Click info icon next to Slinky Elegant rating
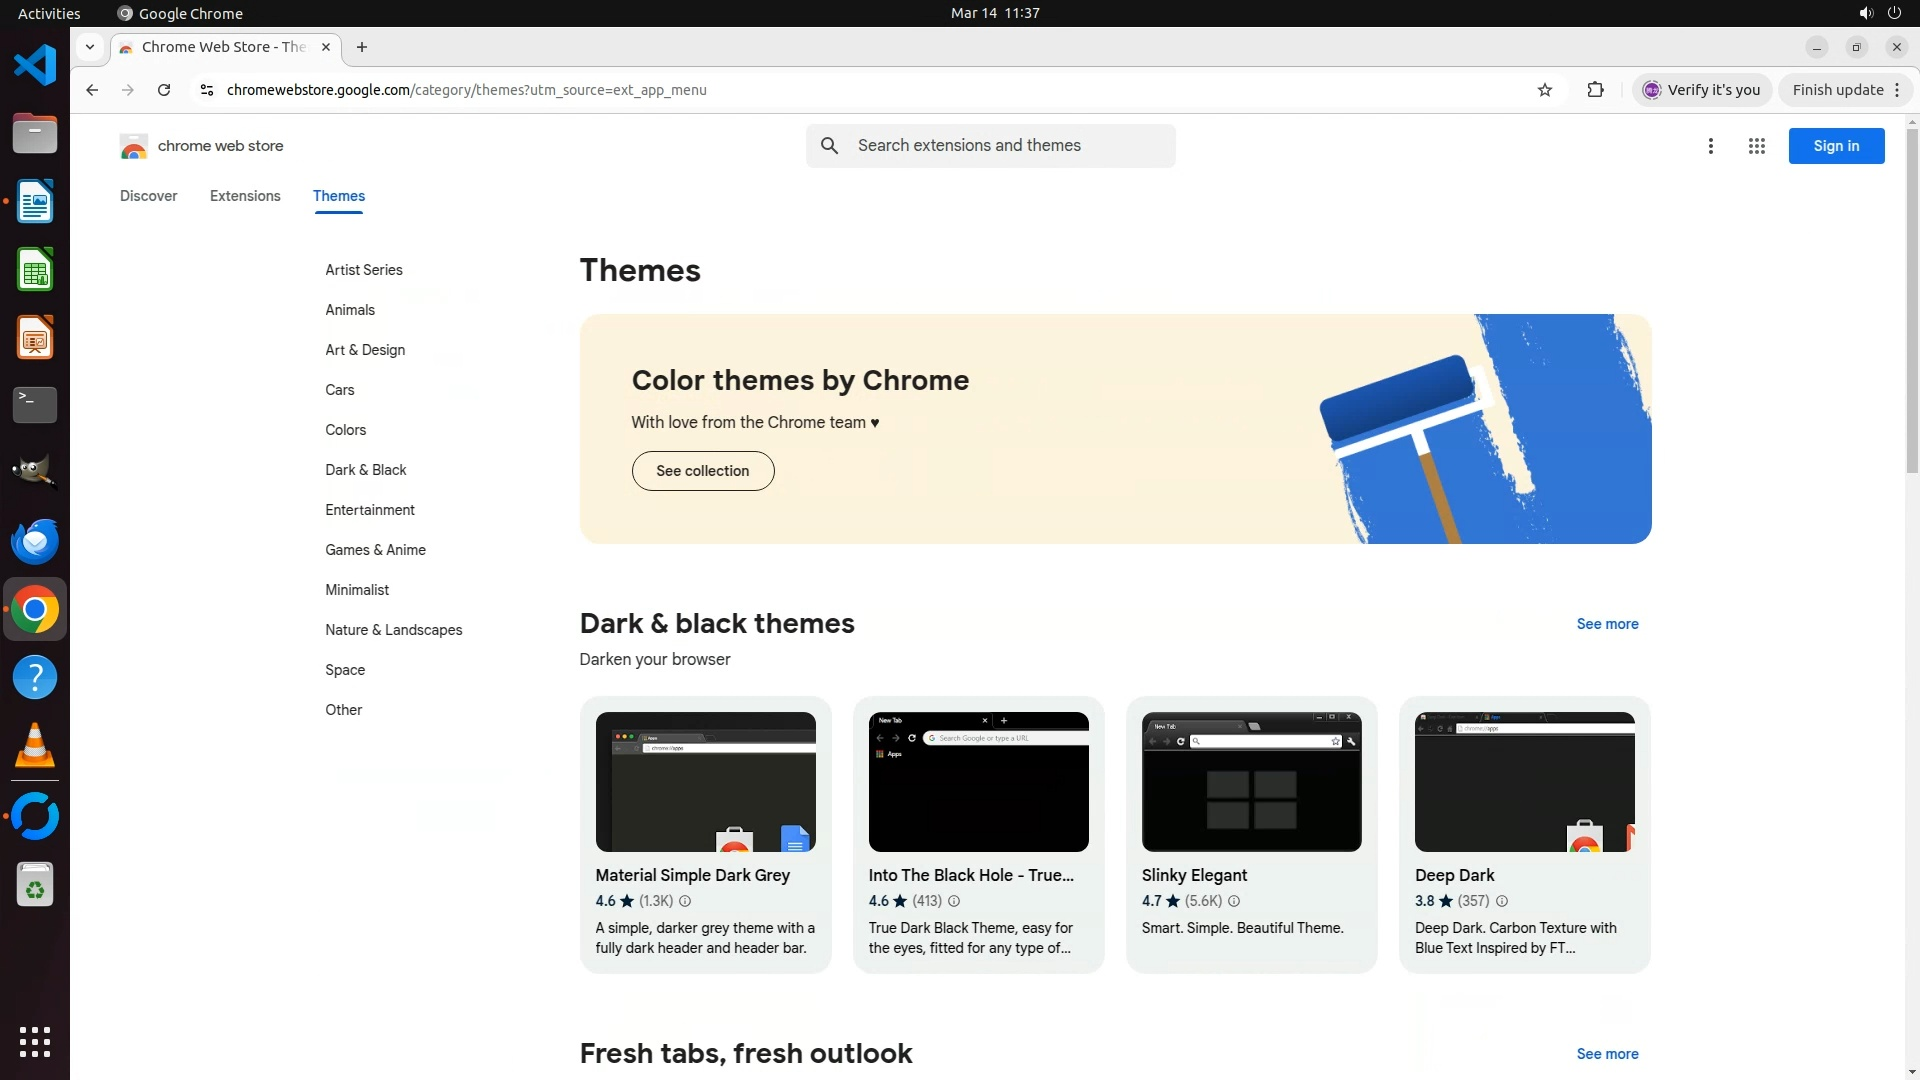The height and width of the screenshot is (1080, 1920). pyautogui.click(x=1234, y=901)
